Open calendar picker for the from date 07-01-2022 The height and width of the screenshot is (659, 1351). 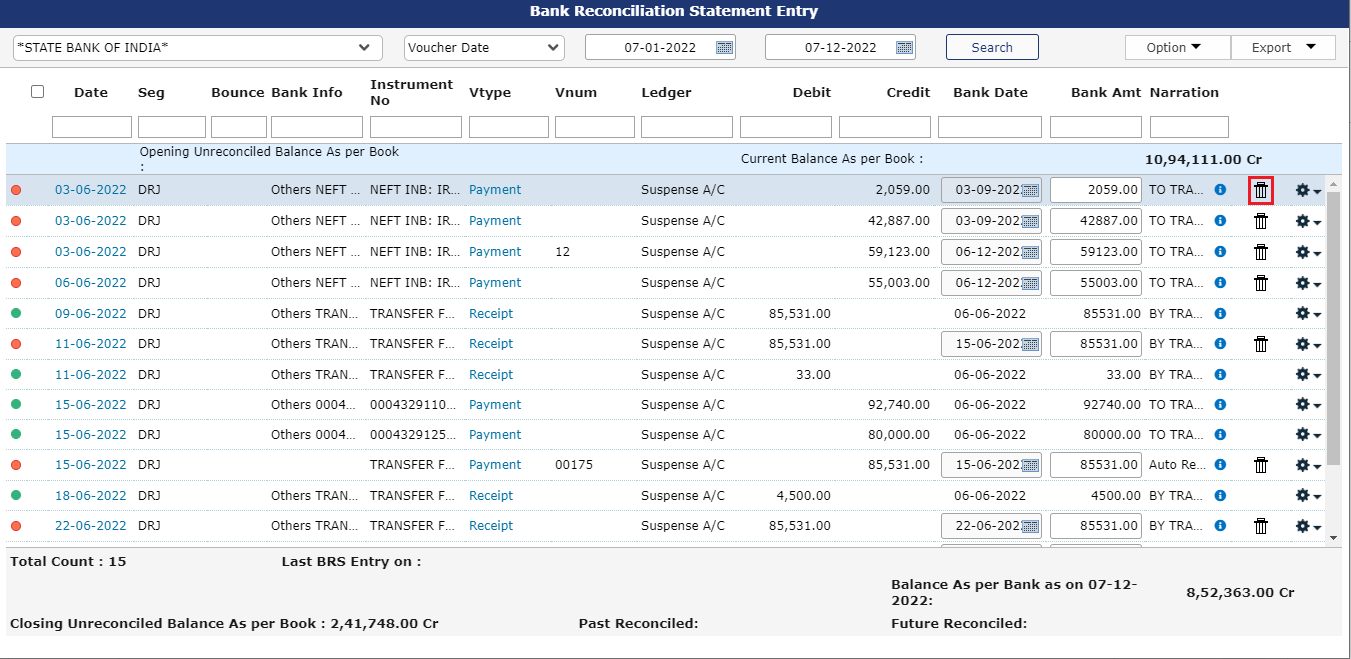(x=725, y=47)
